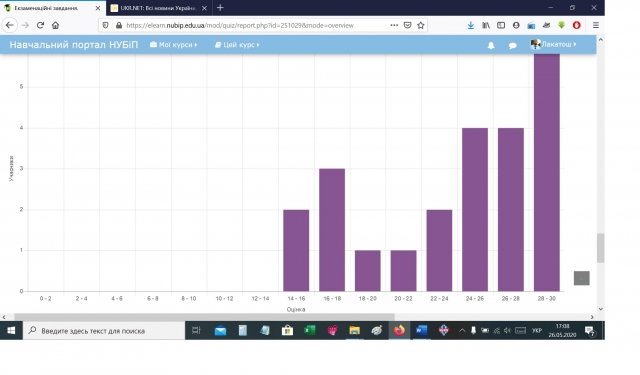
Task: Open a new browser tab
Action: pos(220,8)
